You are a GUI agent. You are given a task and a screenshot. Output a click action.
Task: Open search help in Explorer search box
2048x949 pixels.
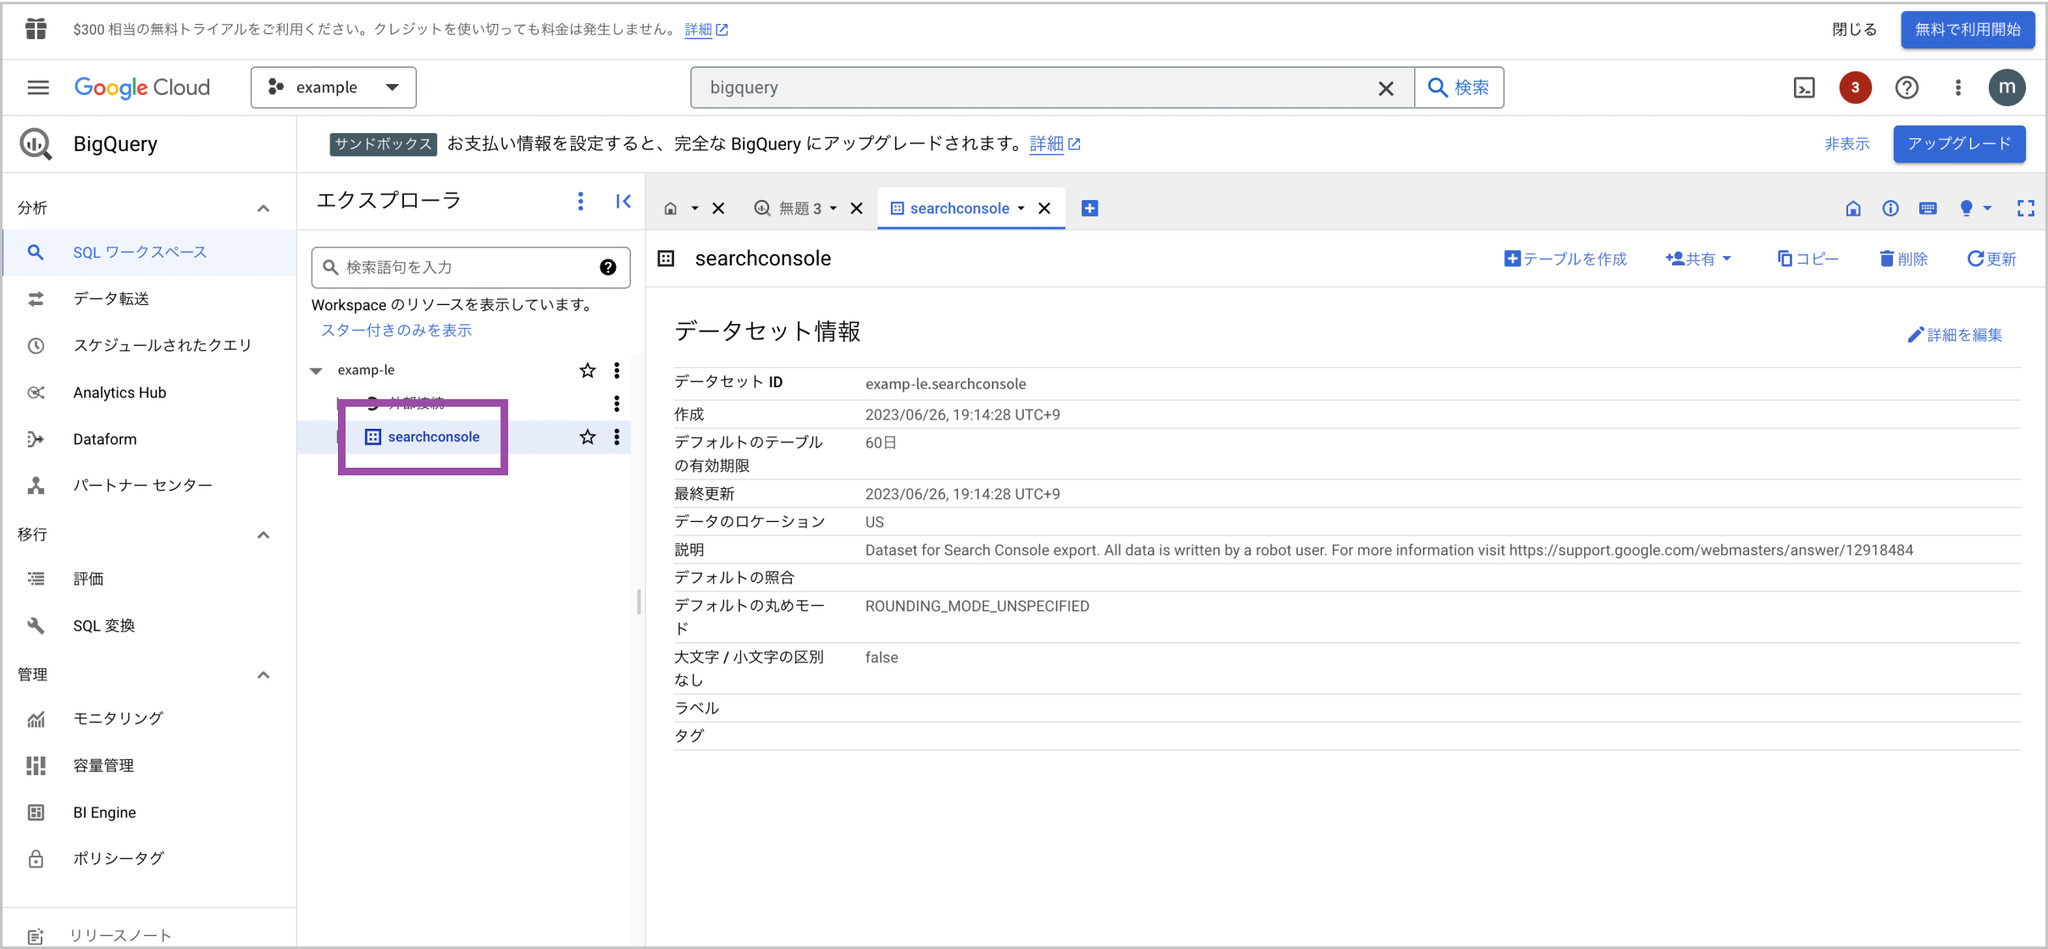pyautogui.click(x=608, y=267)
